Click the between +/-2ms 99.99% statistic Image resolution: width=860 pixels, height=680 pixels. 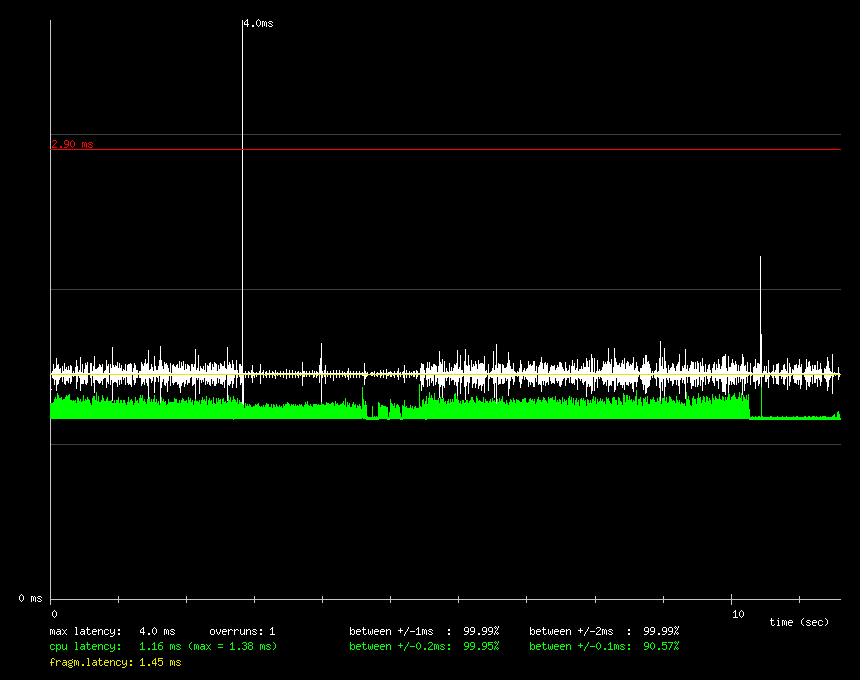(604, 631)
